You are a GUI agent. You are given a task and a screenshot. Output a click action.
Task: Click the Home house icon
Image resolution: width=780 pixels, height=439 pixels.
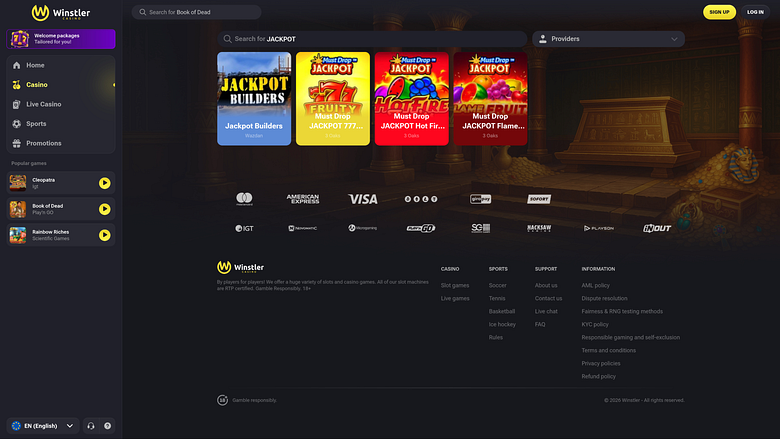(x=16, y=65)
